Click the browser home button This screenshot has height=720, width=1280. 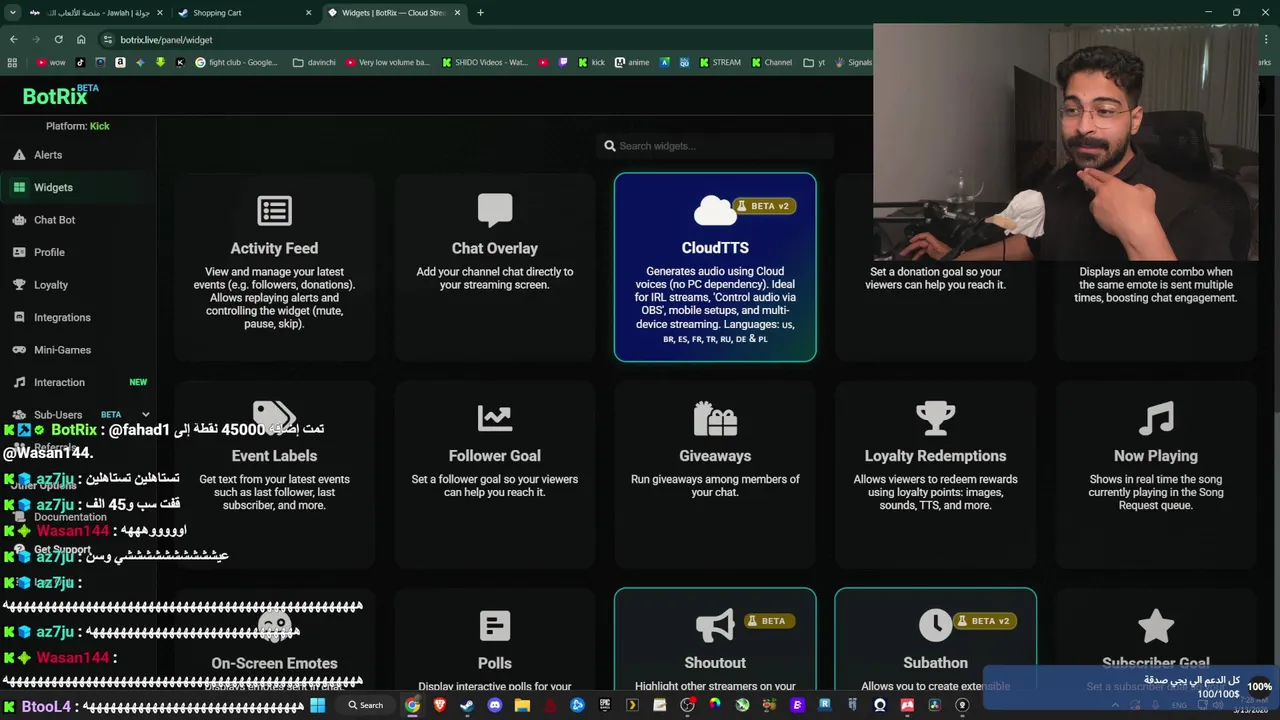tap(81, 40)
